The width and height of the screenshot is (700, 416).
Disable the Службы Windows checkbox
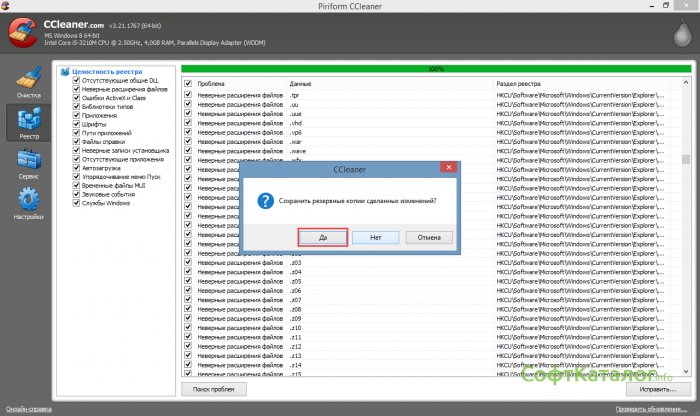(76, 203)
